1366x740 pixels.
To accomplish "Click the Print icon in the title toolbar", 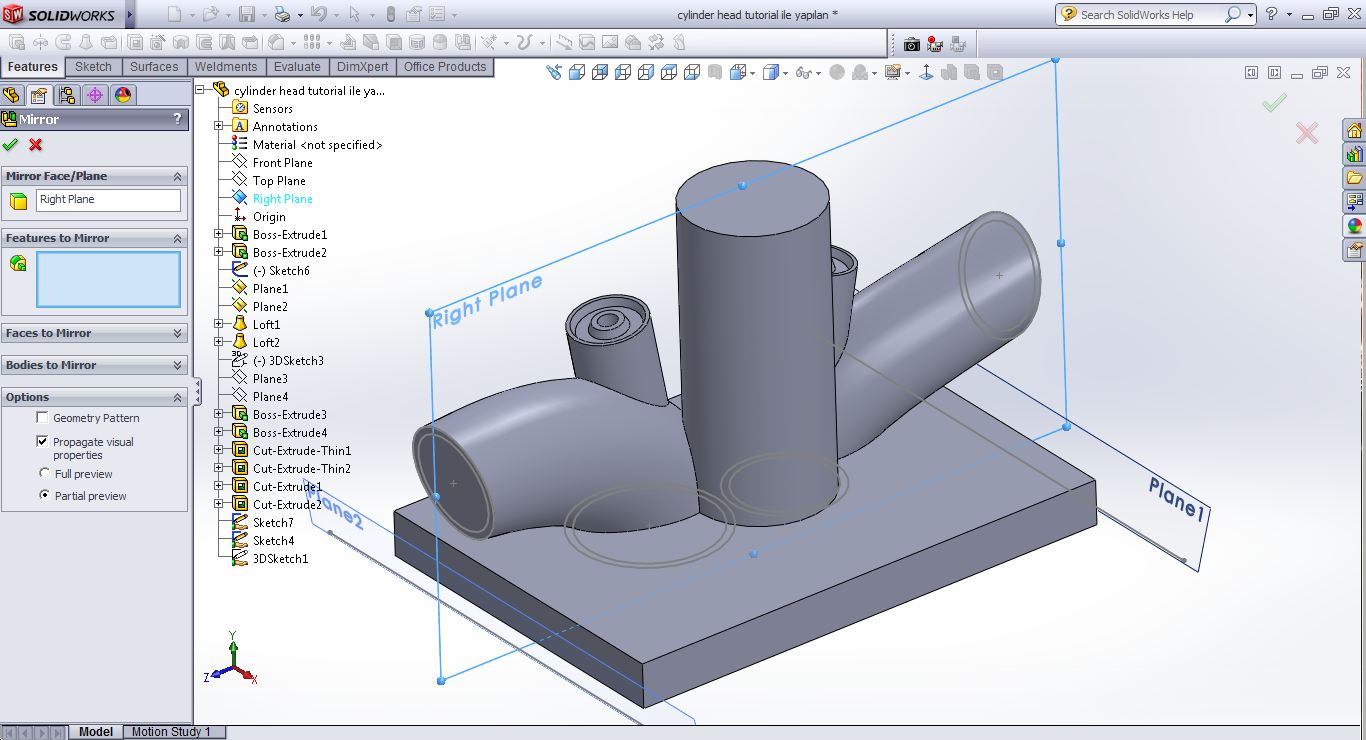I will coord(282,15).
